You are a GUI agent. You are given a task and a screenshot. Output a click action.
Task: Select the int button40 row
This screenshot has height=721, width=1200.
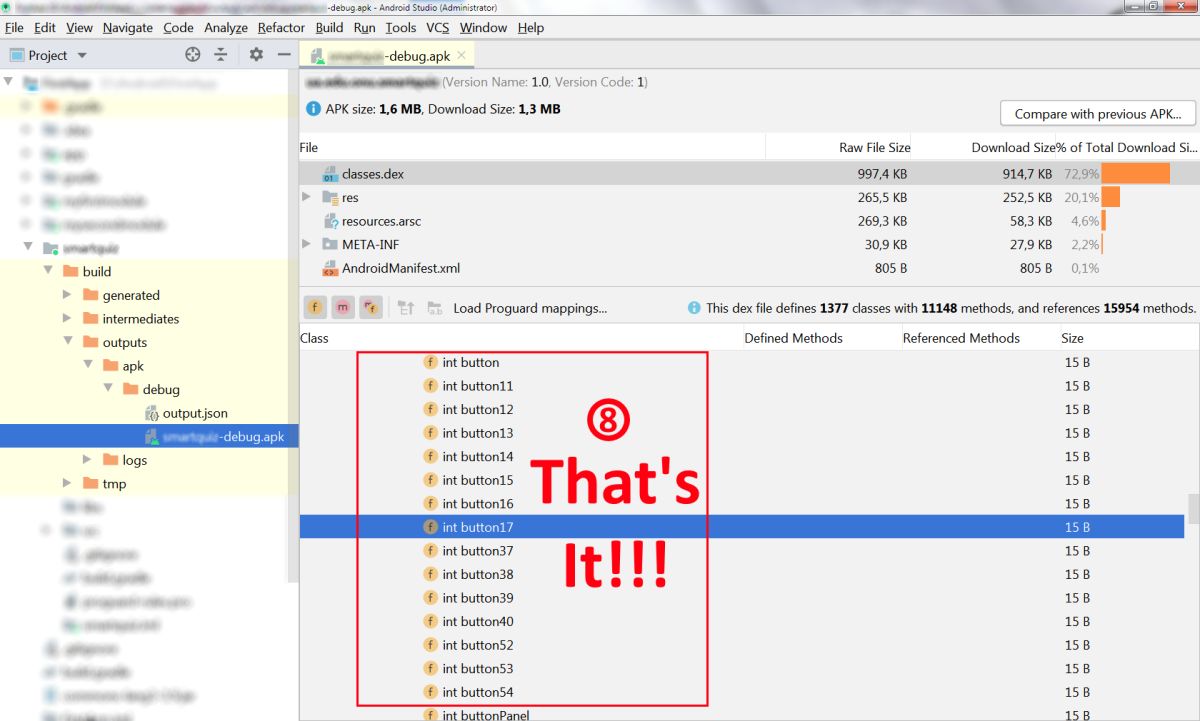pyautogui.click(x=742, y=621)
